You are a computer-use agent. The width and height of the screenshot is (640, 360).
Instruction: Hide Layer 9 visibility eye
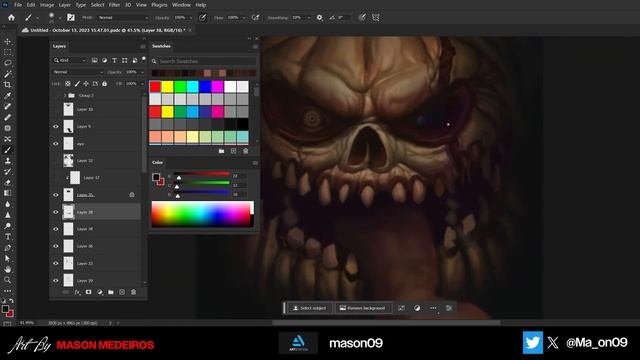[x=56, y=127]
